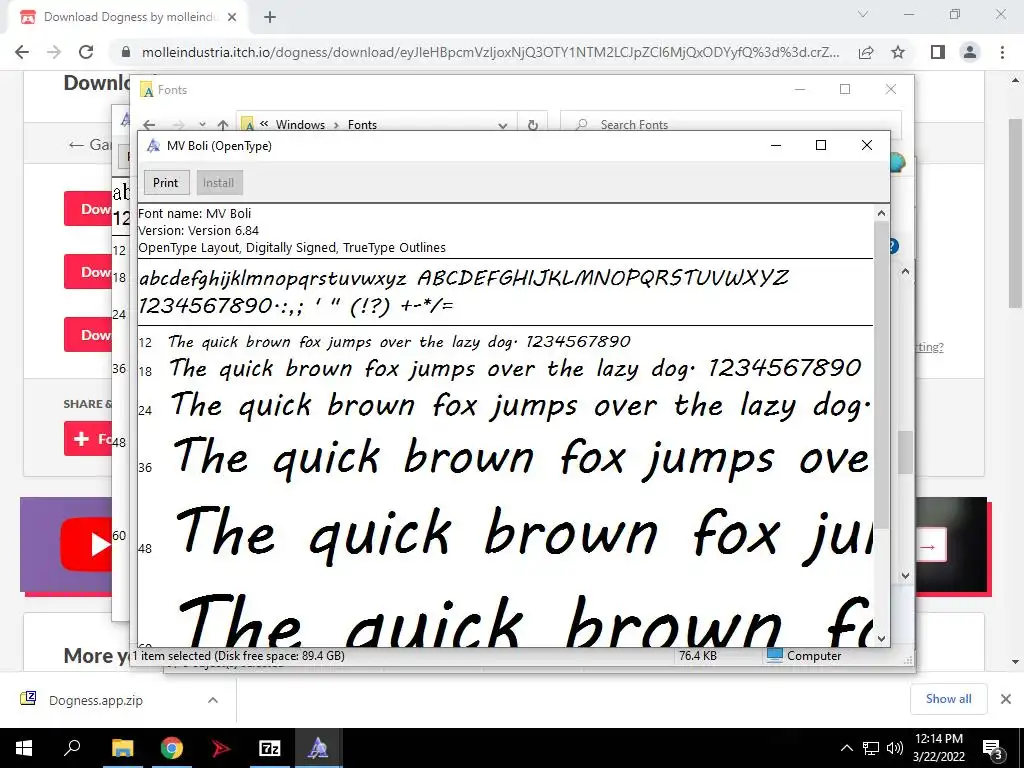Expand the Fonts address bar dropdown
Screen dimensions: 1024x768
pos(502,125)
